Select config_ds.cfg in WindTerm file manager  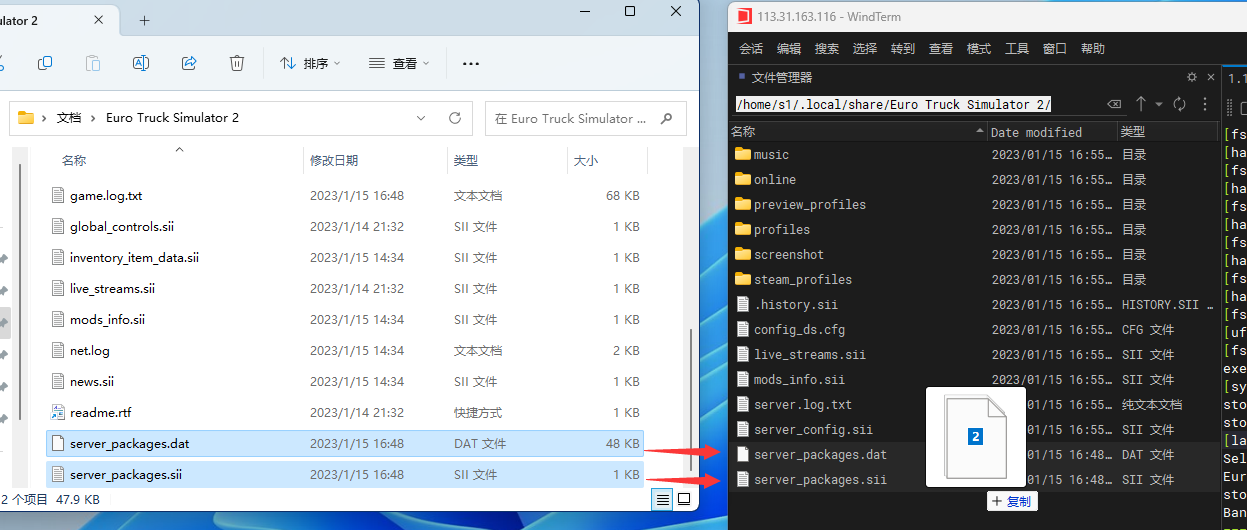pos(973,330)
